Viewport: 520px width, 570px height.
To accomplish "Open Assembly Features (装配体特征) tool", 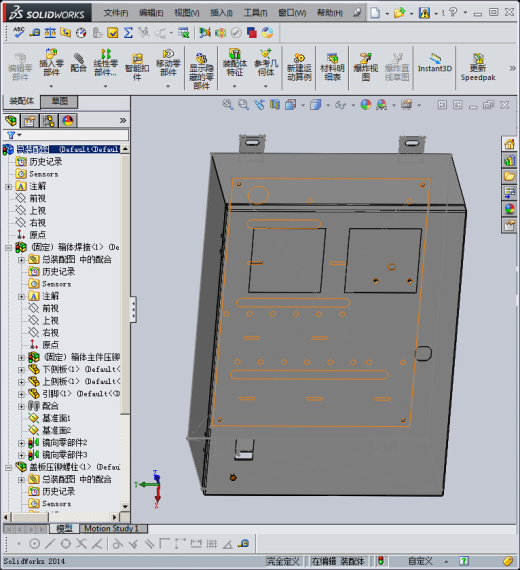I will tap(235, 63).
